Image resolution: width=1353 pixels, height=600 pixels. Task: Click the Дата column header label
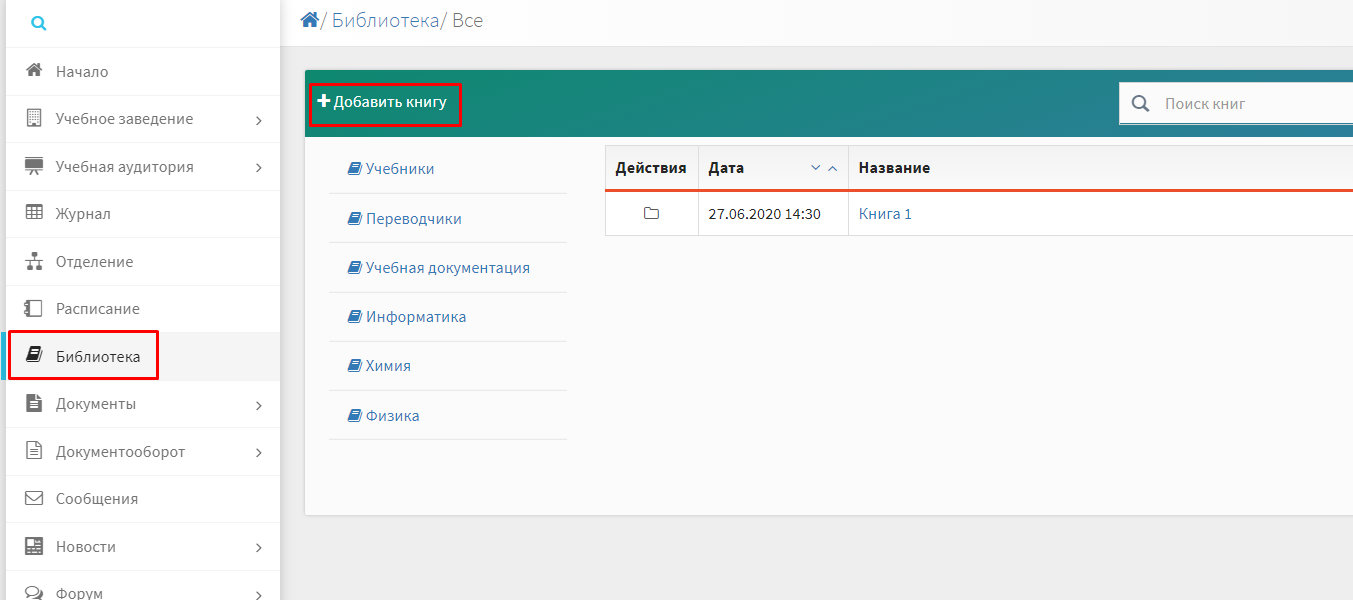click(726, 168)
